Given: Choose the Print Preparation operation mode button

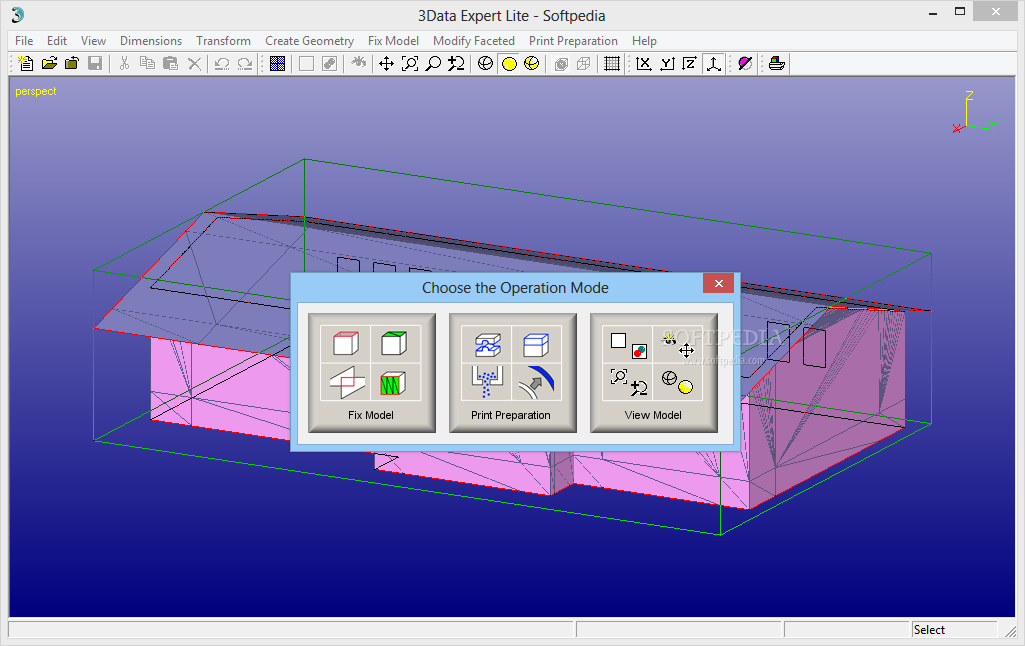Looking at the screenshot, I should (x=512, y=373).
